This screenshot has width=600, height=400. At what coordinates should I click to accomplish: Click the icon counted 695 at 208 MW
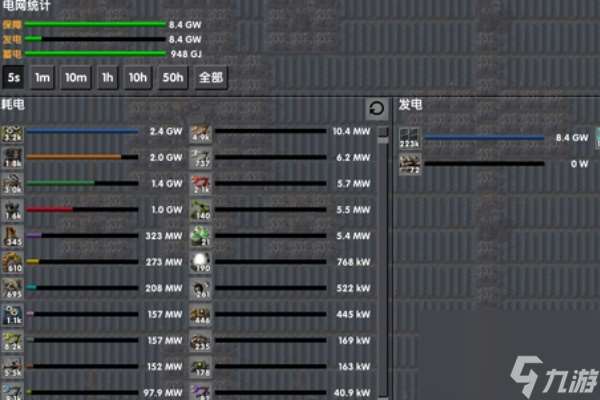click(x=12, y=288)
